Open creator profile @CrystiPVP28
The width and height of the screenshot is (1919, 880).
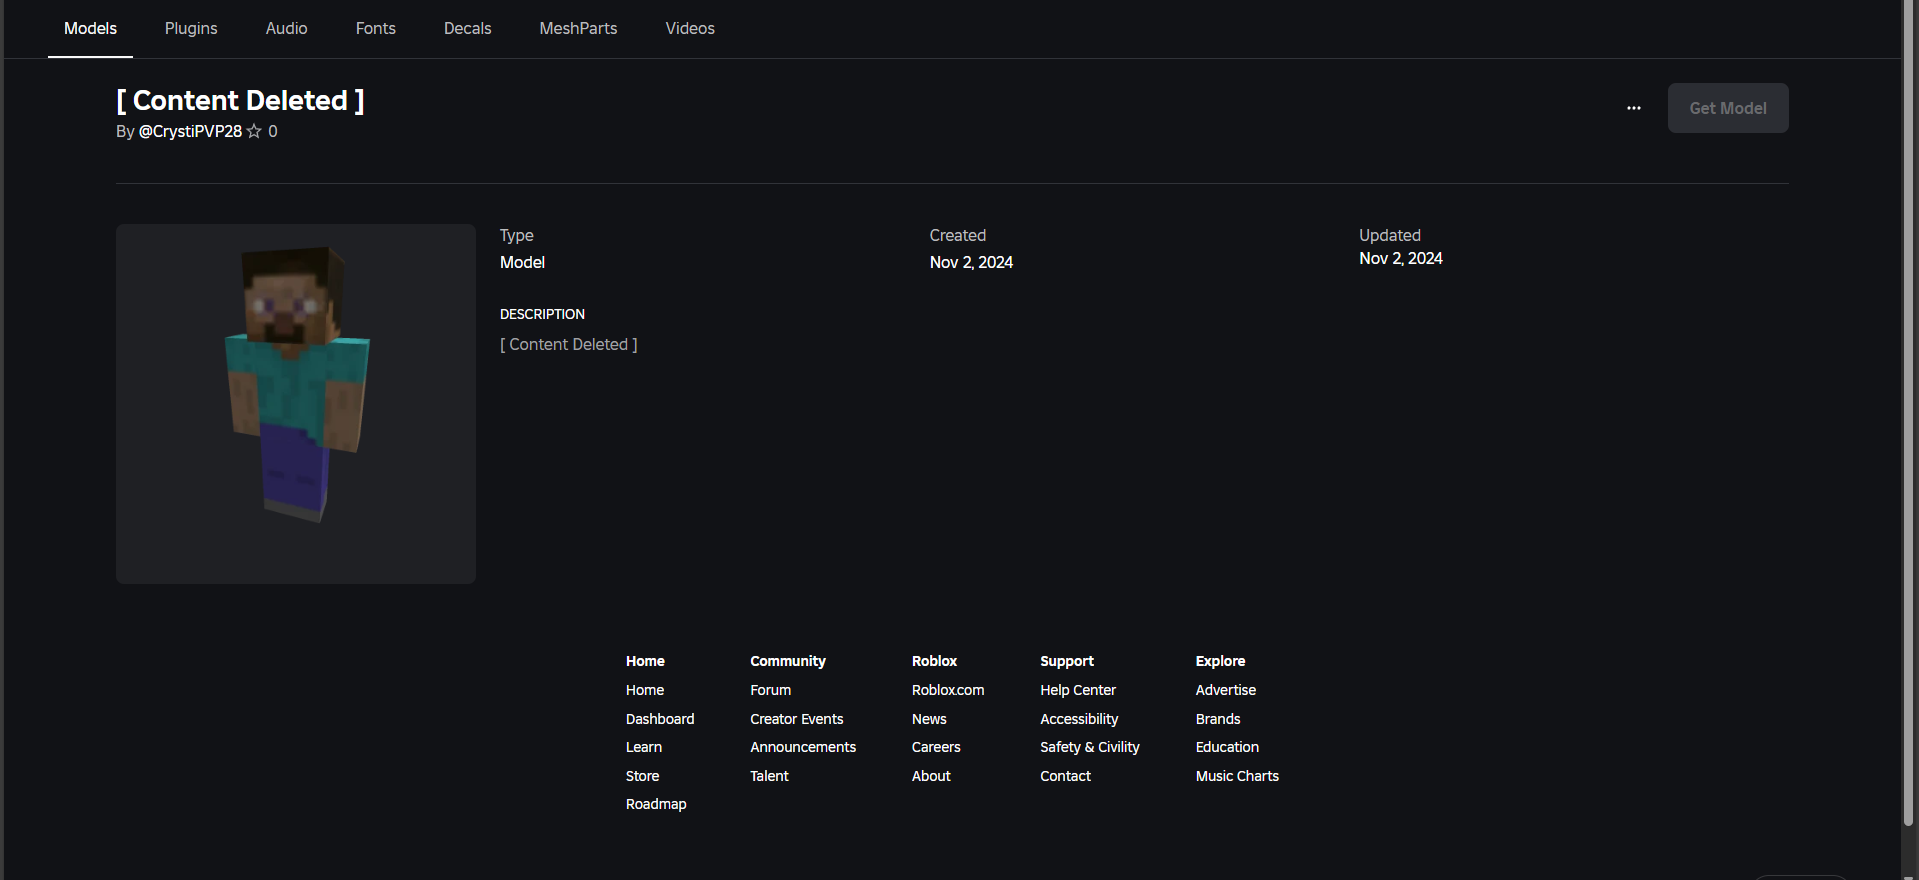tap(190, 131)
